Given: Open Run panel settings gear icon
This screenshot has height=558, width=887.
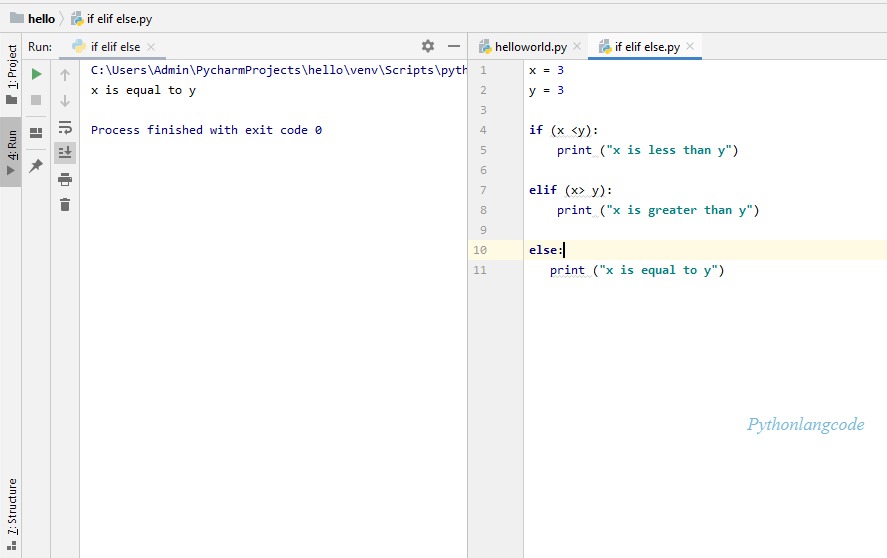Looking at the screenshot, I should coord(428,46).
